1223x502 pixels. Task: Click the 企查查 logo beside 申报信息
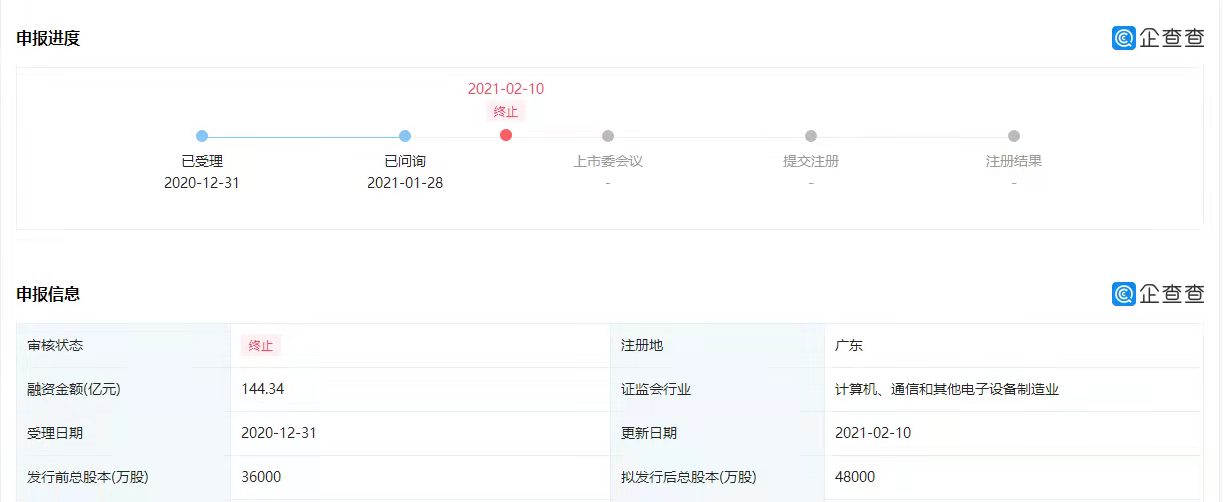point(1158,293)
